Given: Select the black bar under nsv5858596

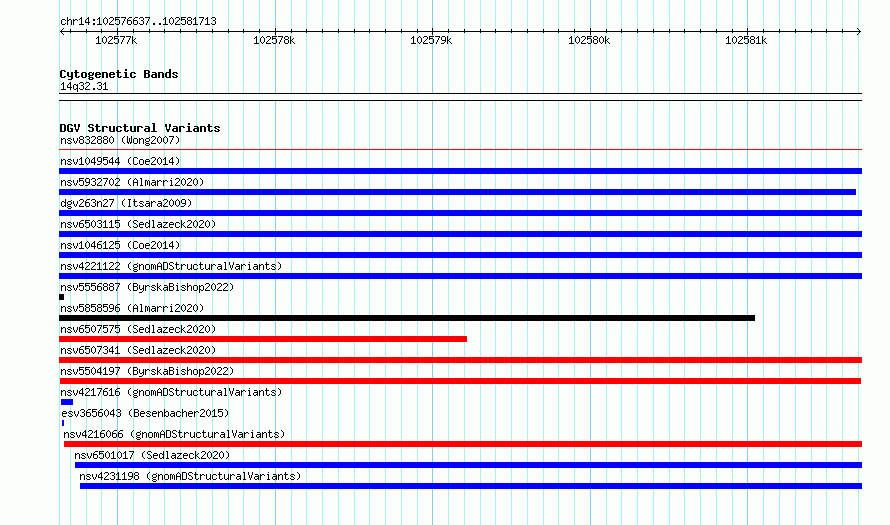Looking at the screenshot, I should [407, 318].
